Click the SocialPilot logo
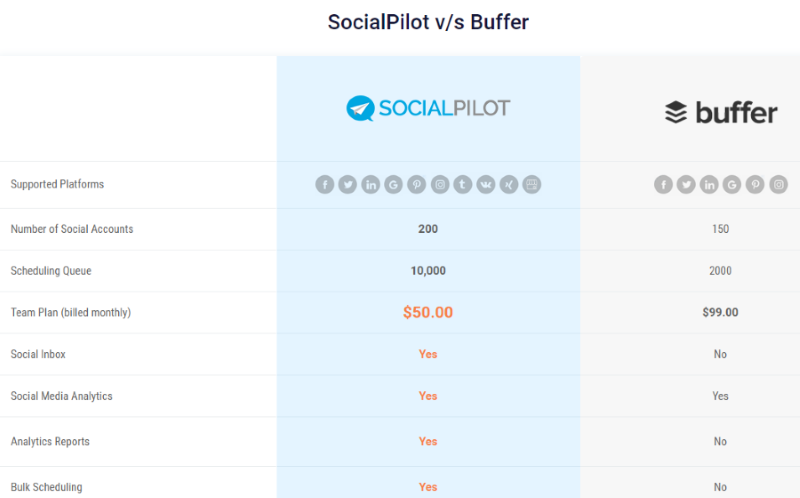 pyautogui.click(x=428, y=108)
